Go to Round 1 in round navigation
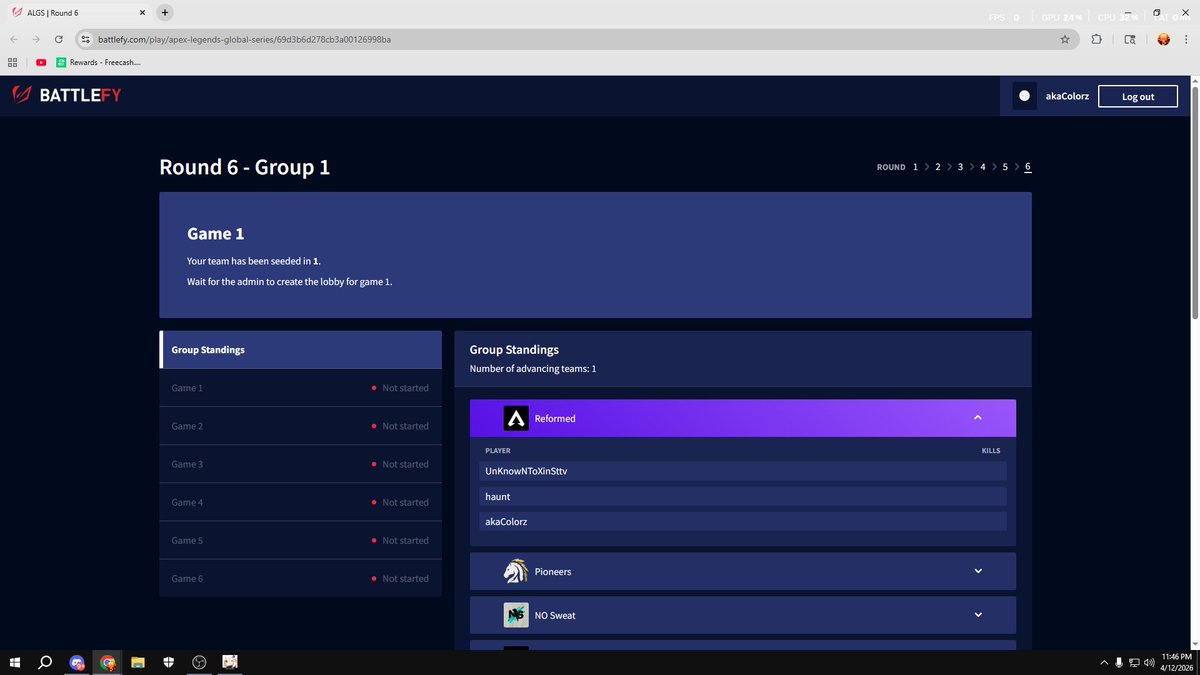Screen dimensions: 1200x675 click(915, 167)
